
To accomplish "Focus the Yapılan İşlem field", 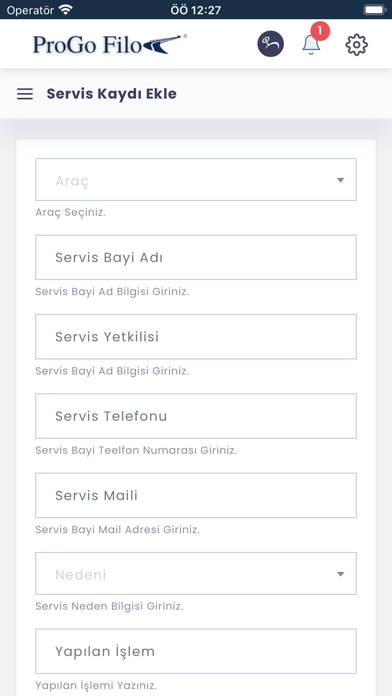I will (196, 651).
